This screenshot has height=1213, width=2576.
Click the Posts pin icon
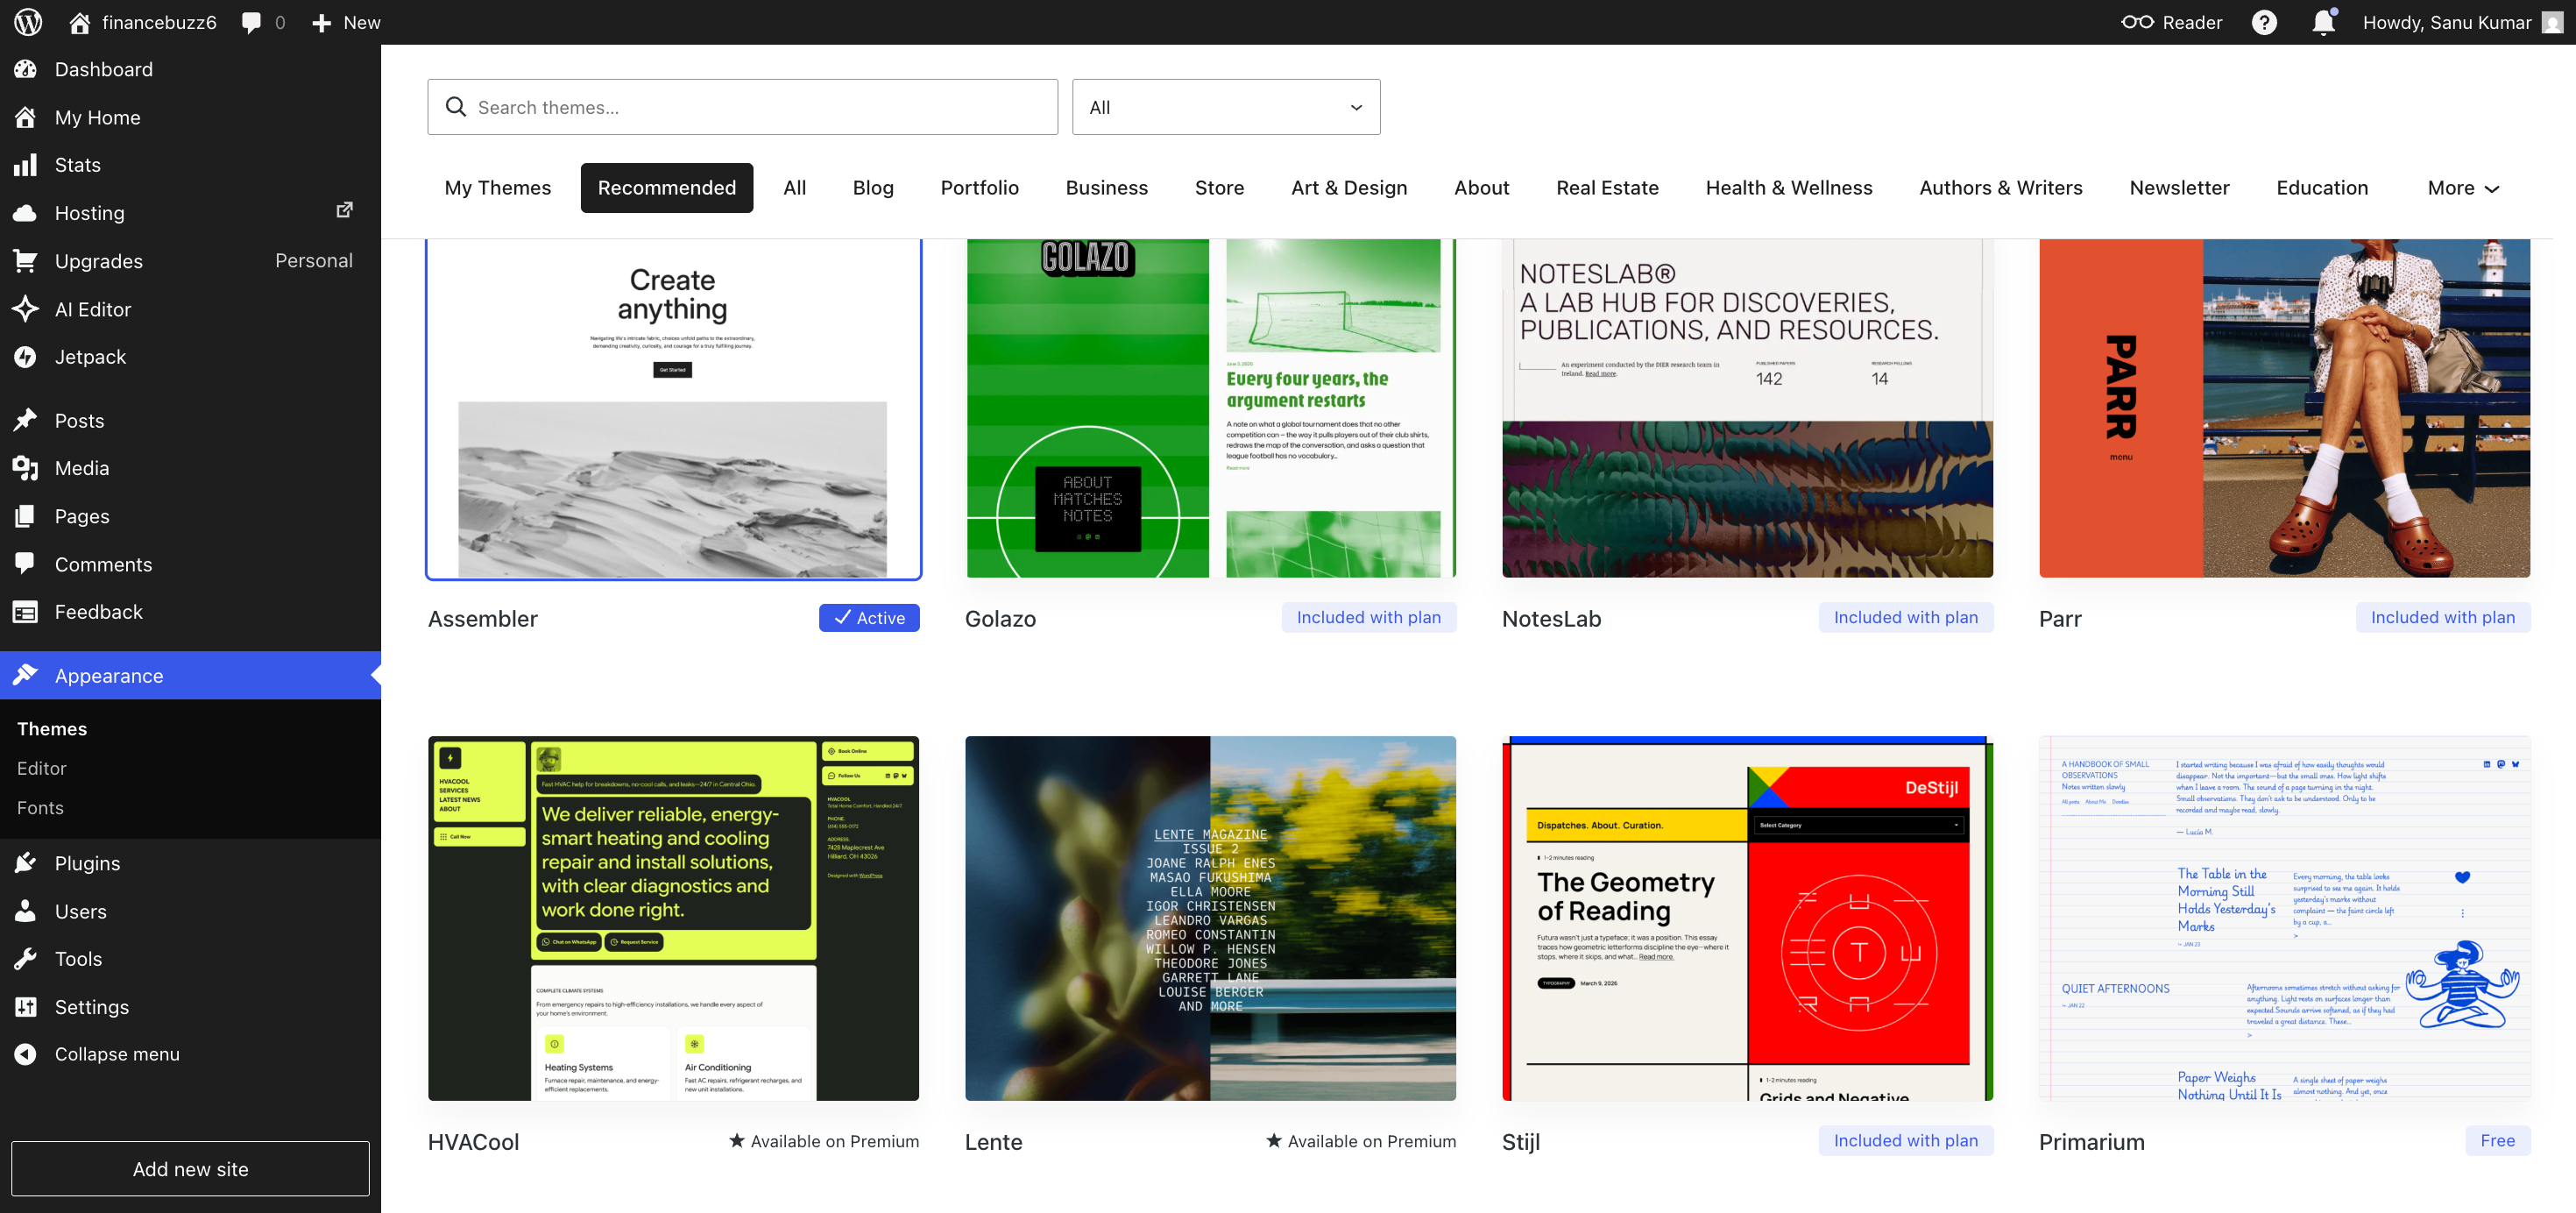(26, 420)
